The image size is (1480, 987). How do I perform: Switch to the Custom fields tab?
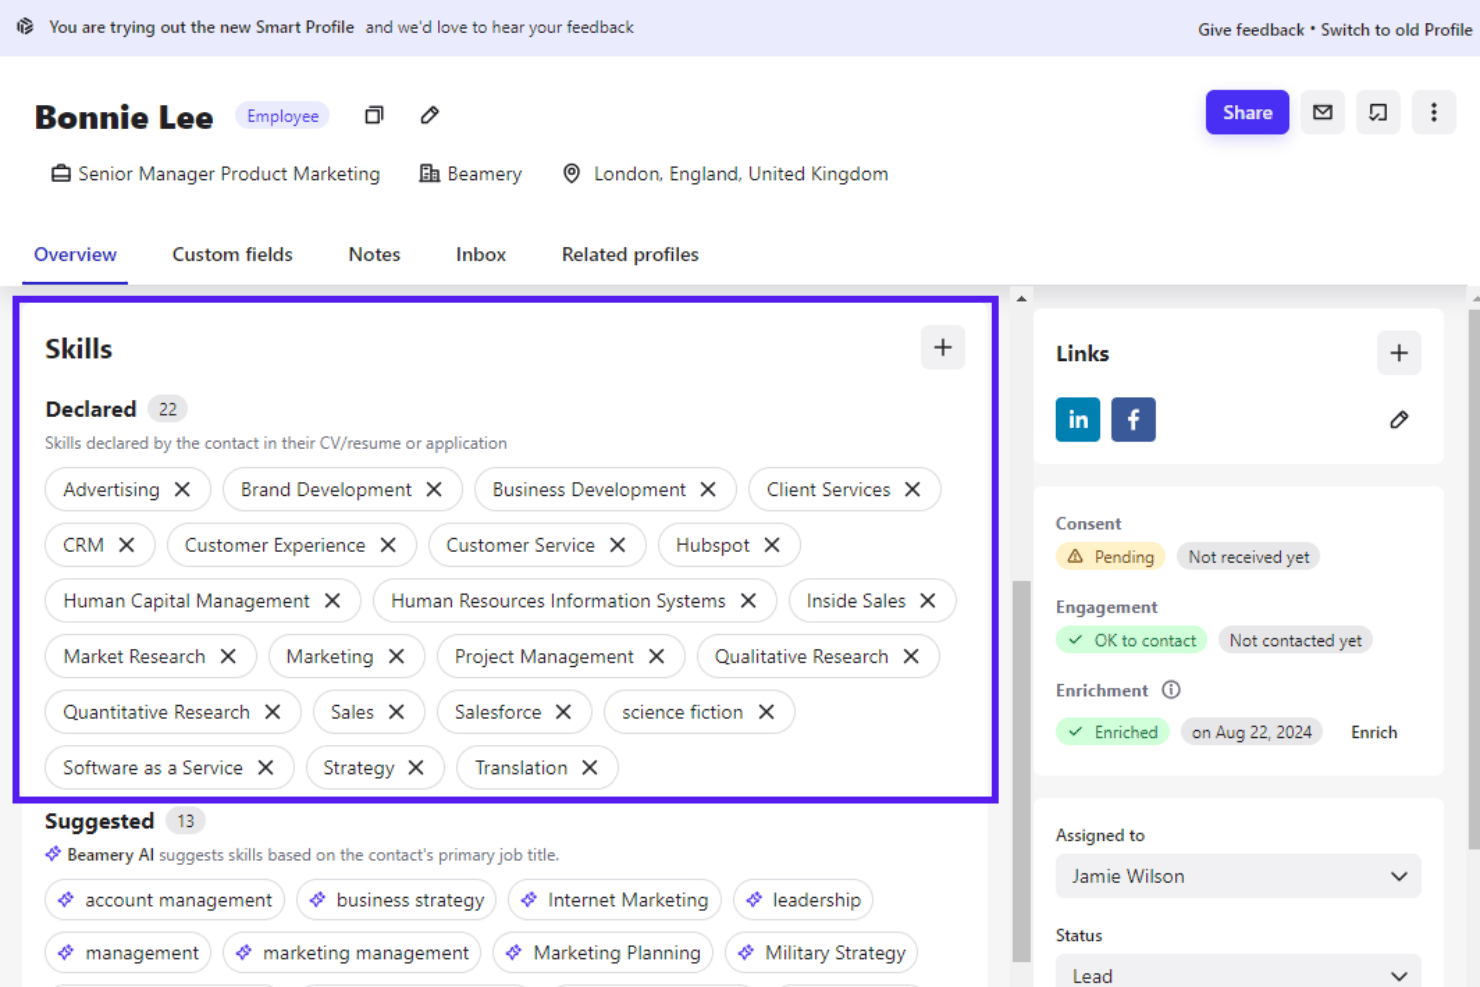pyautogui.click(x=232, y=254)
